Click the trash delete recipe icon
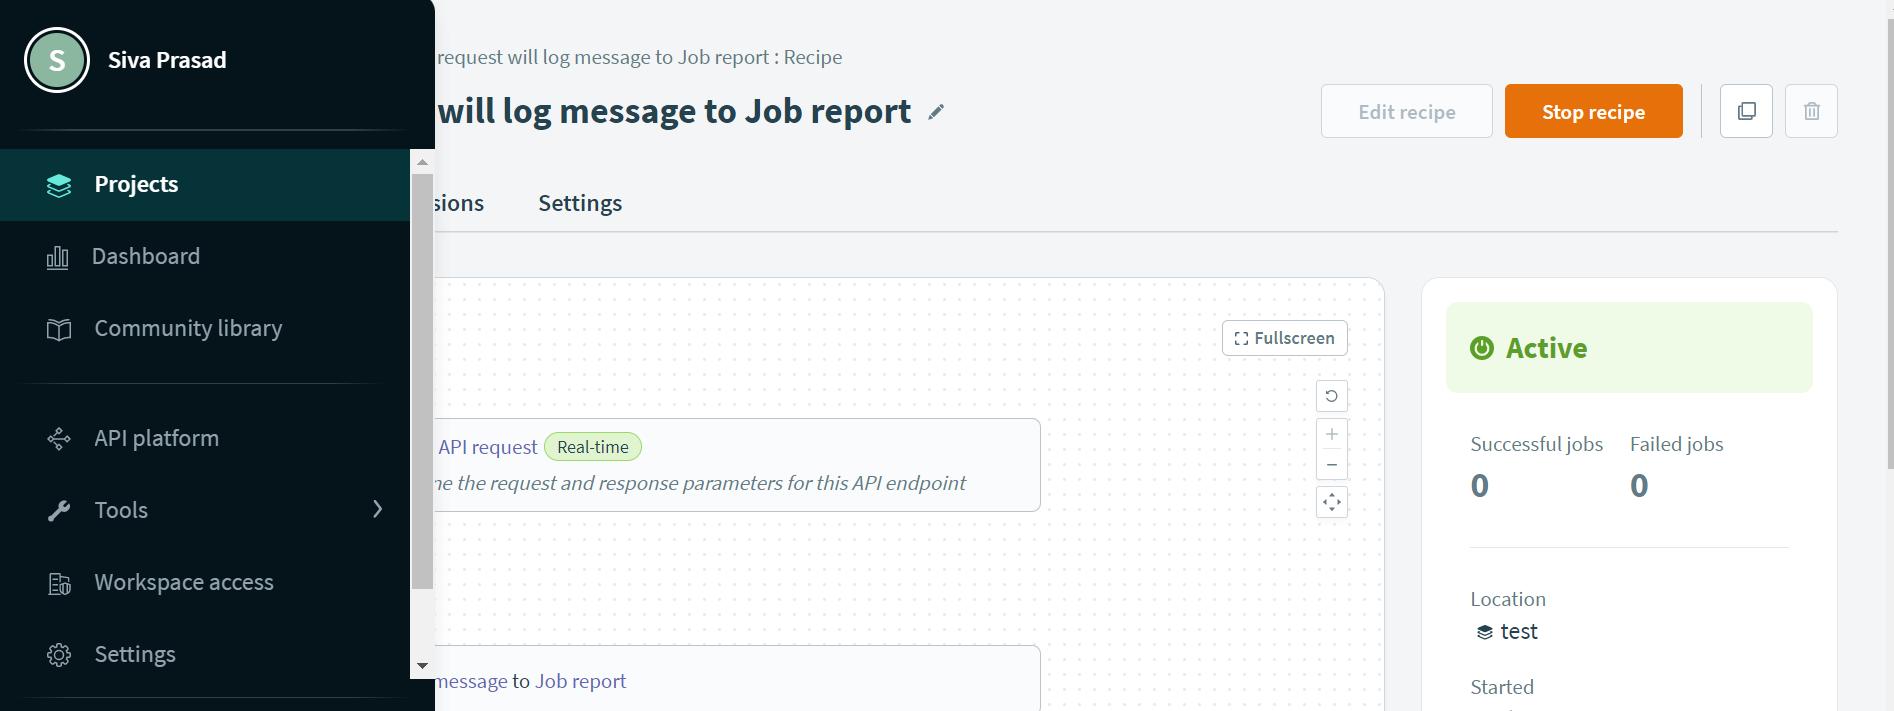 [x=1811, y=111]
